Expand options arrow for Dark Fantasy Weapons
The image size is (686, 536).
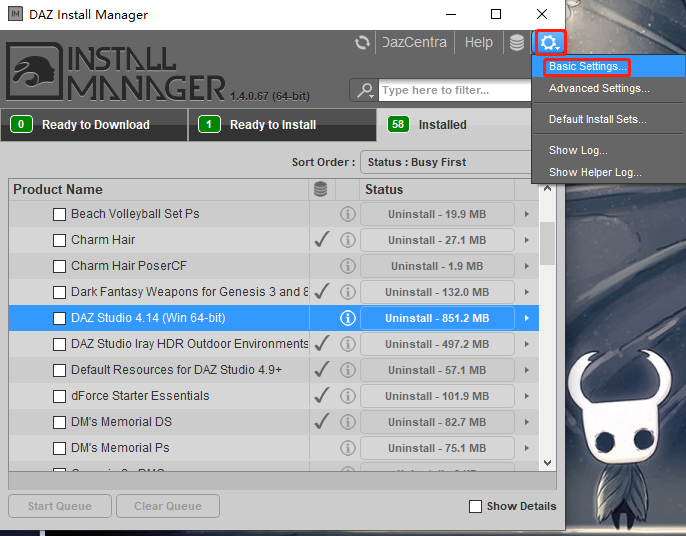click(527, 292)
